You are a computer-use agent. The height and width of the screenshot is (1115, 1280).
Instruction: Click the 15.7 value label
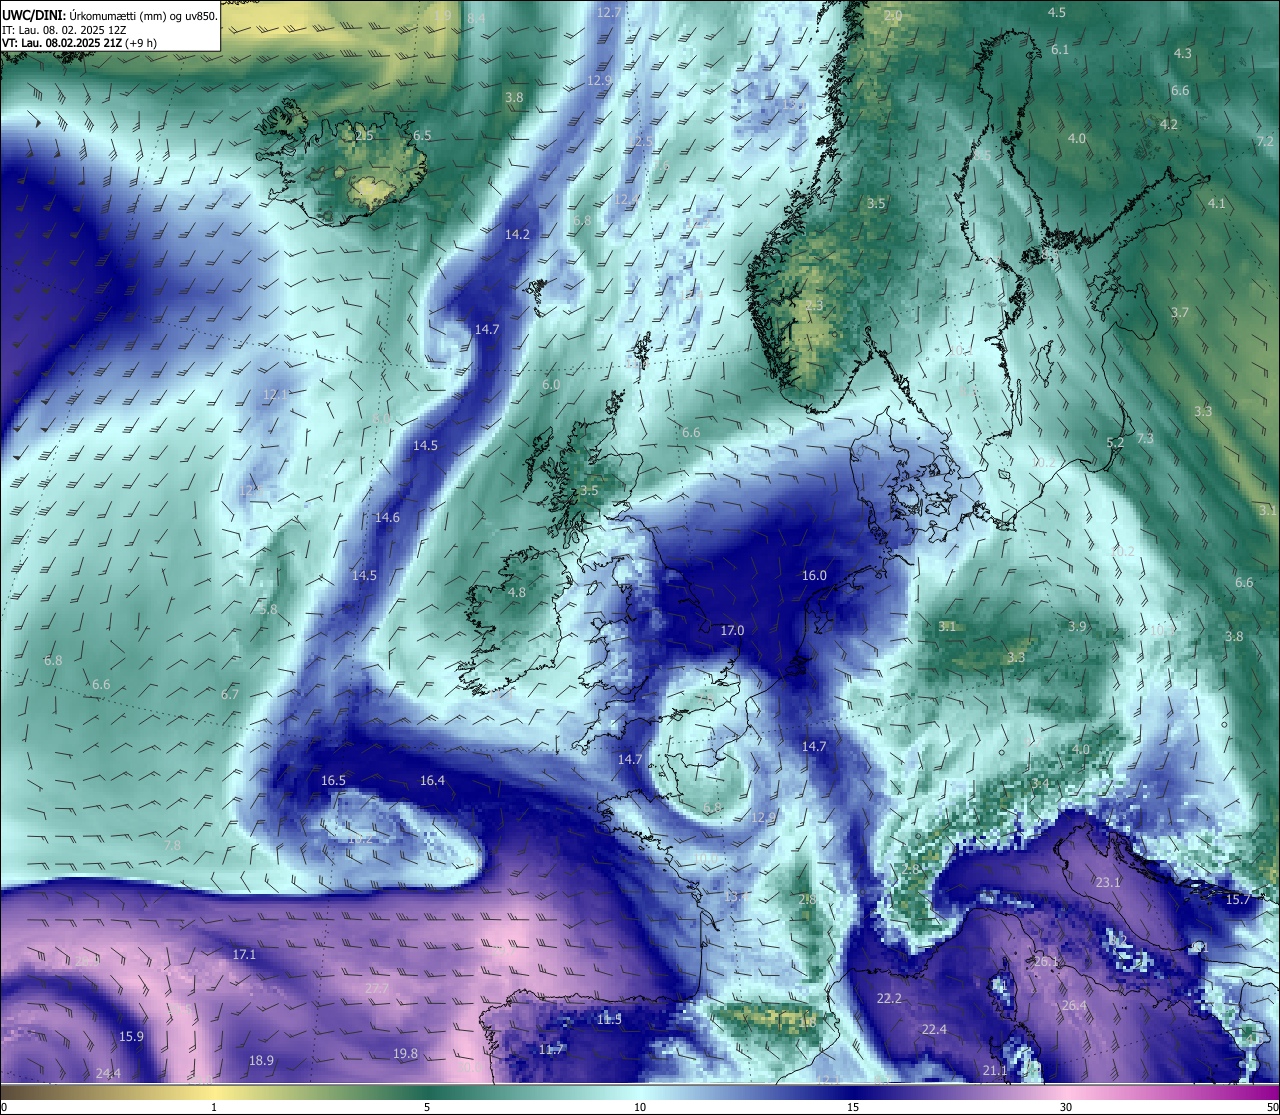coord(1238,899)
